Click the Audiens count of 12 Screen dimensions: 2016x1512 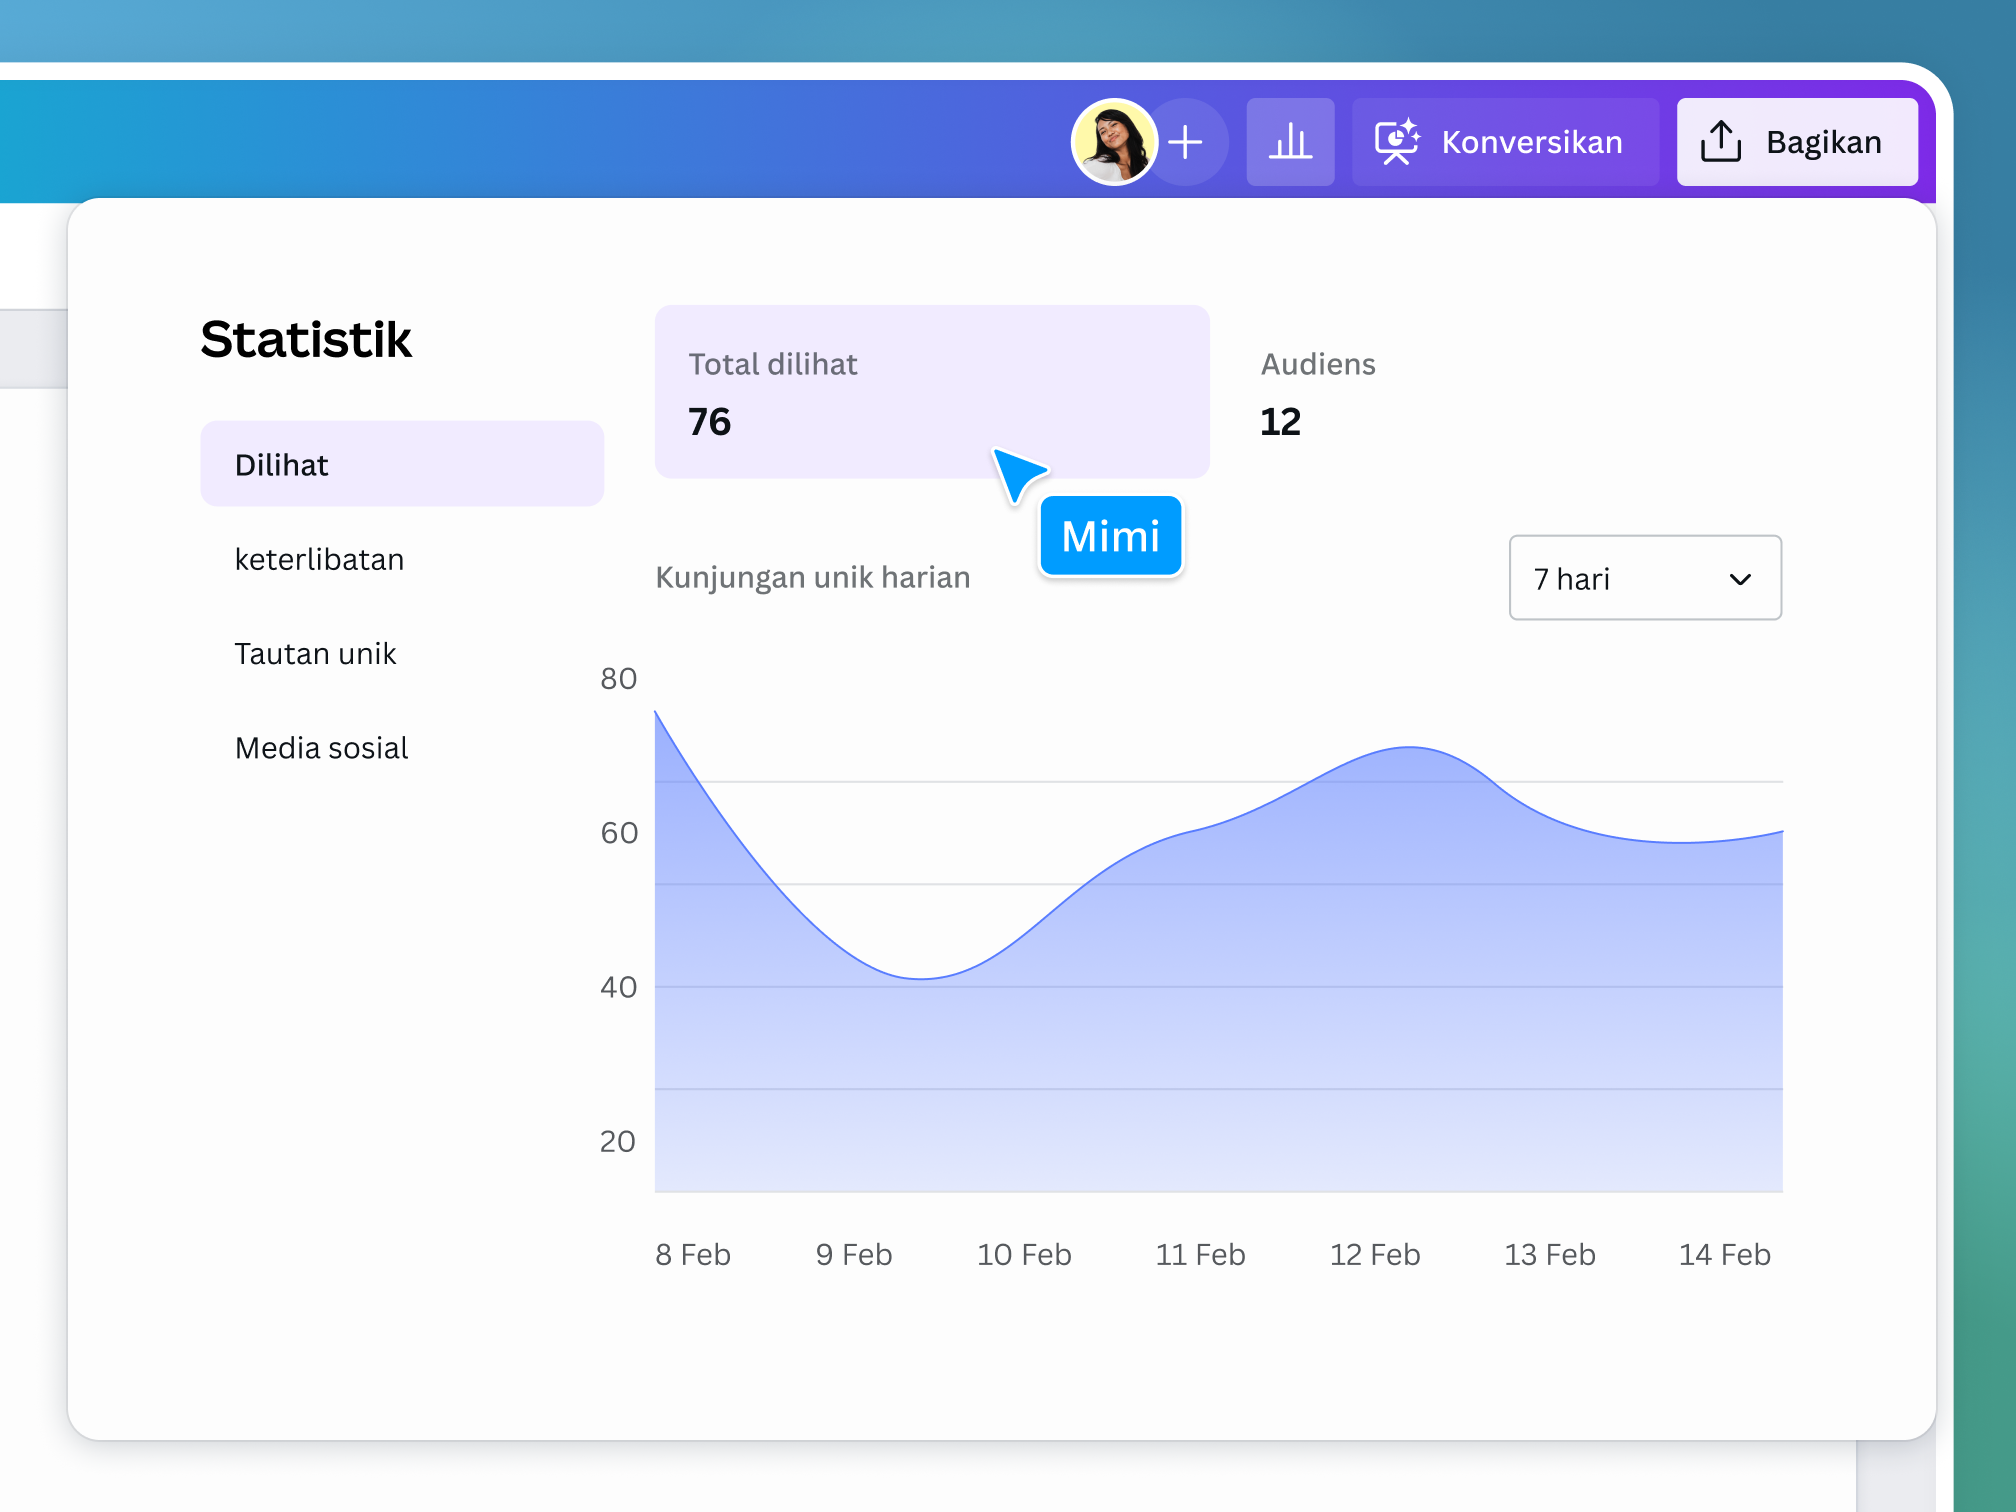coord(1280,421)
